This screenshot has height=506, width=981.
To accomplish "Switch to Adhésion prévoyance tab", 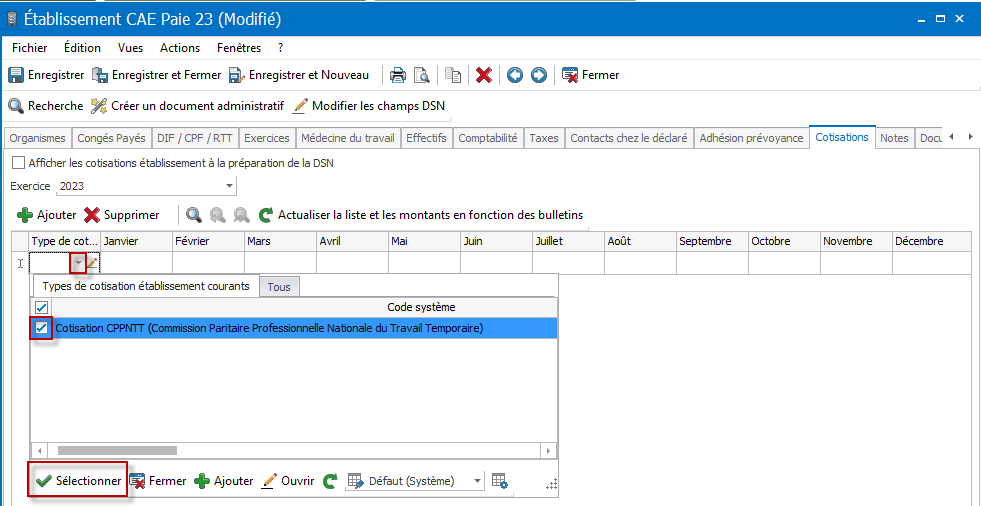I will tap(751, 138).
